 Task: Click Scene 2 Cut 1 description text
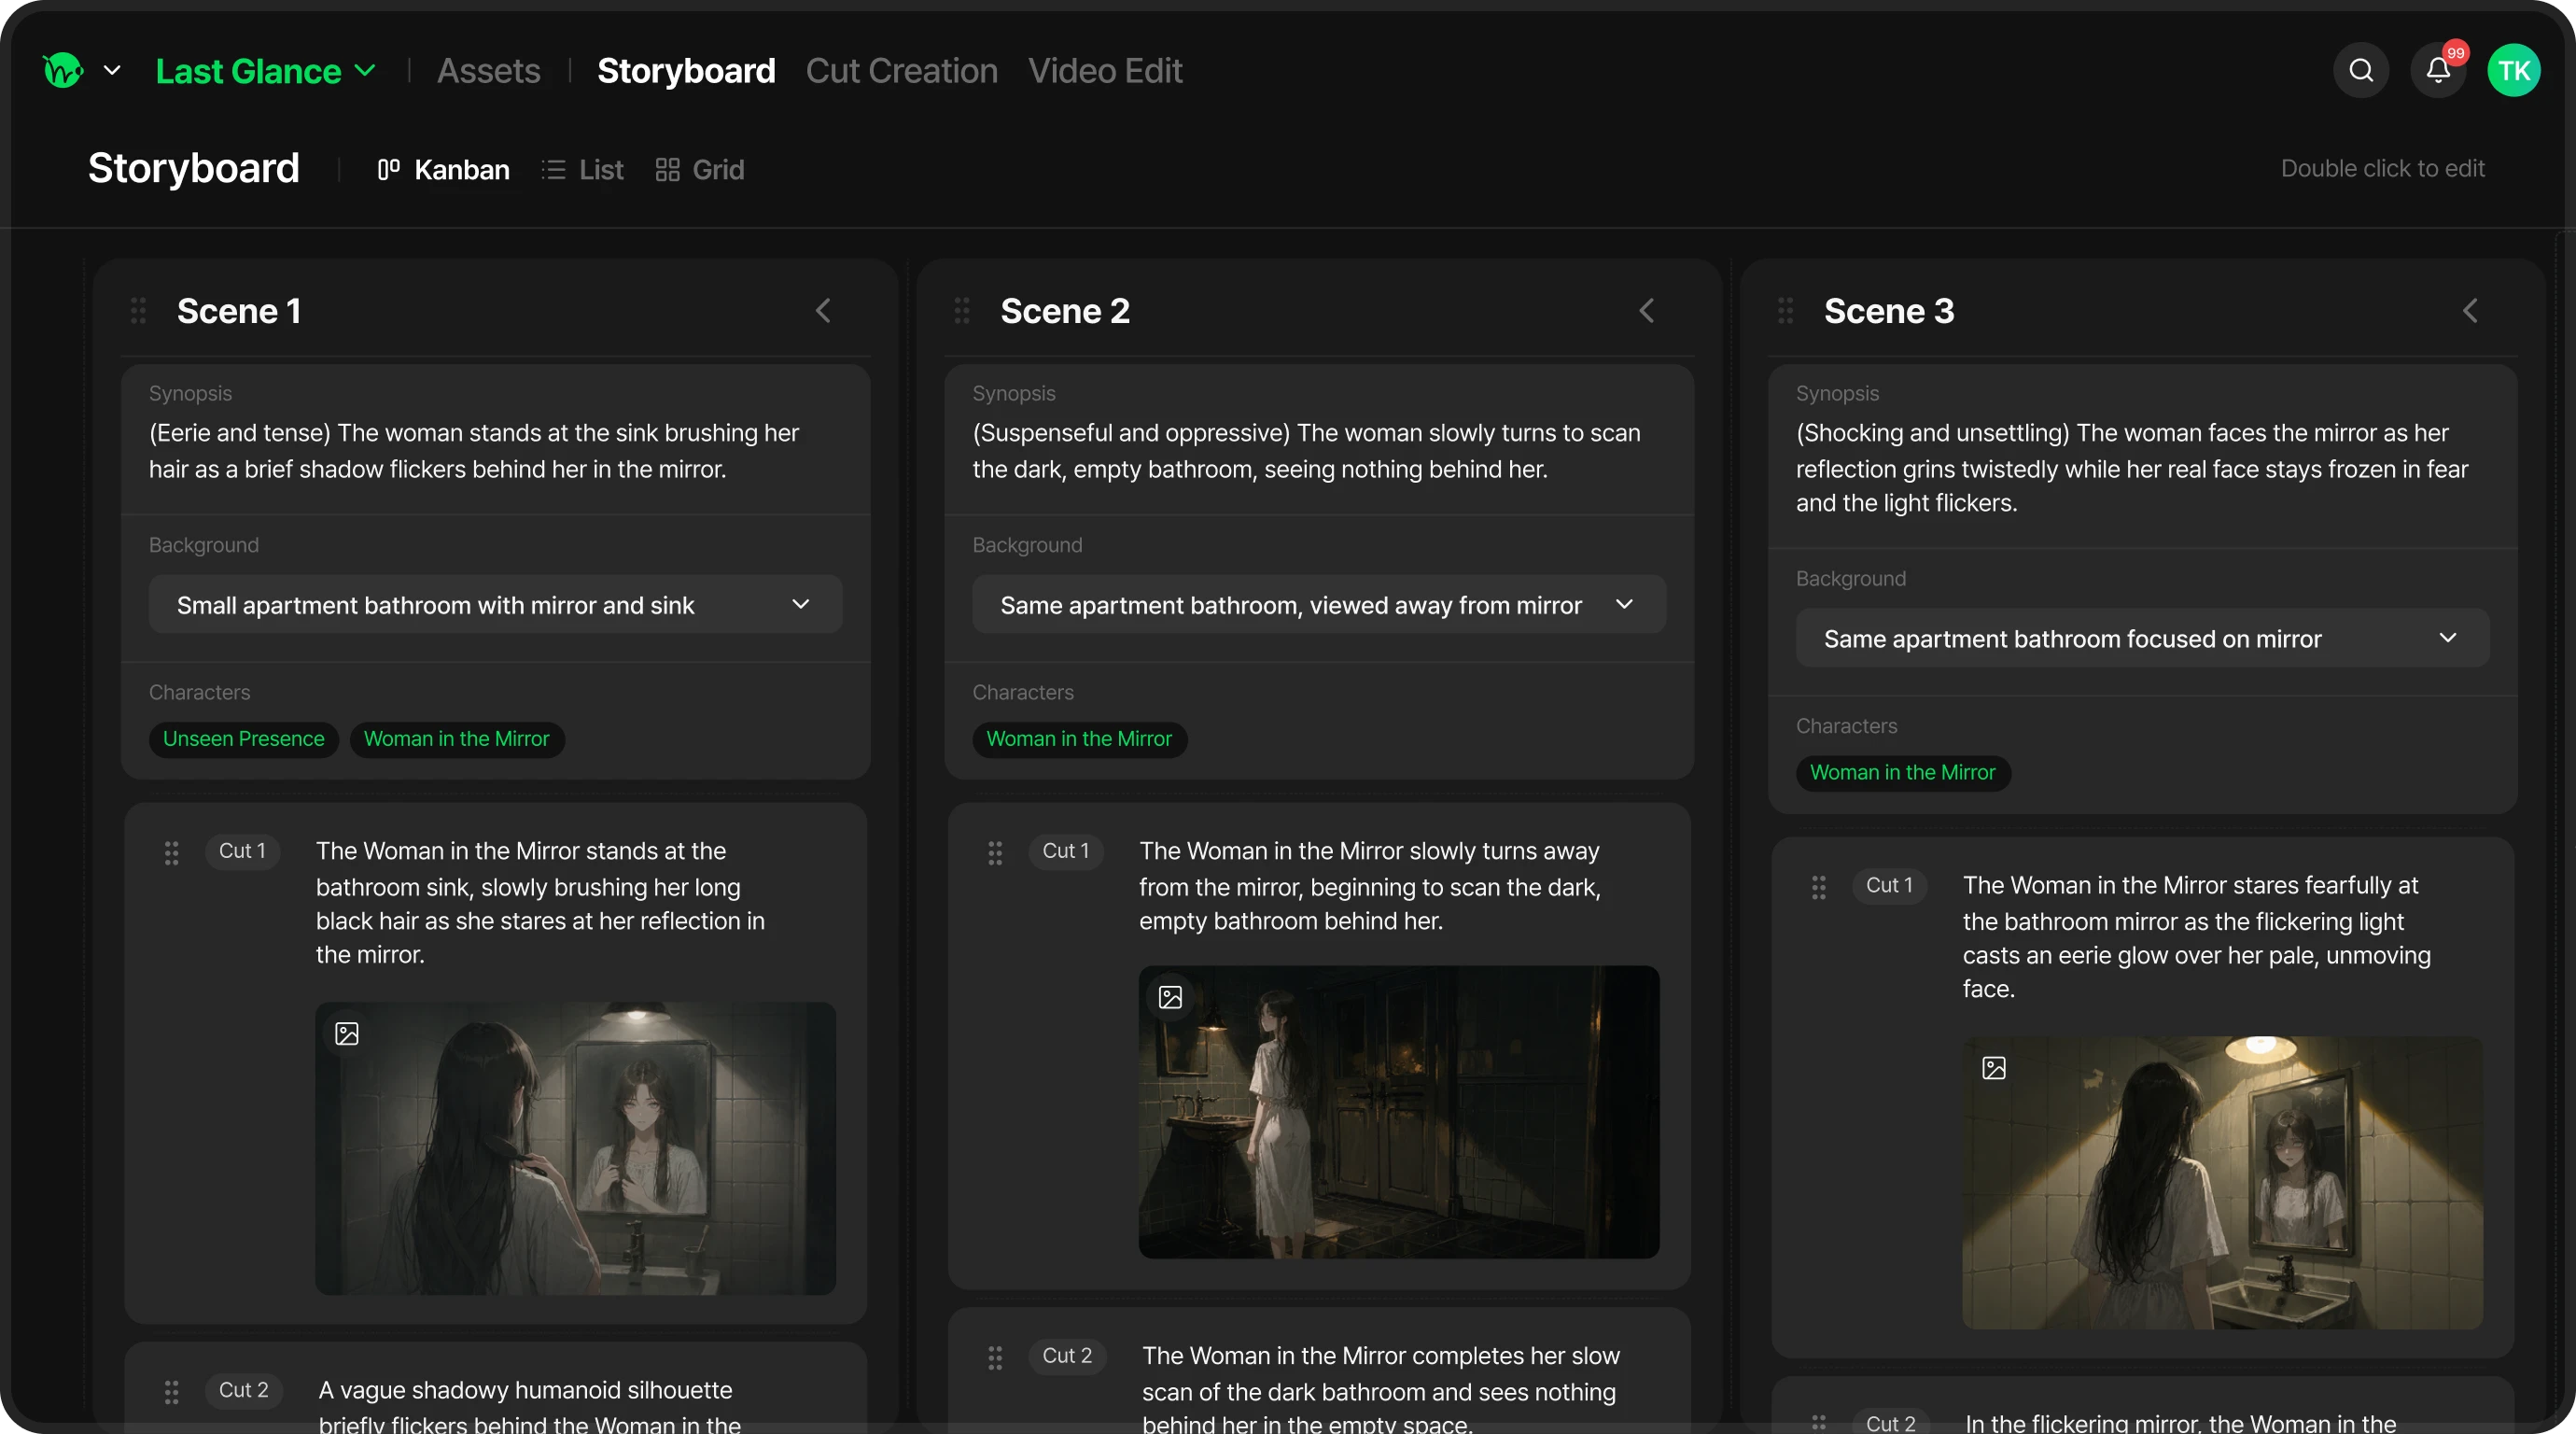pyautogui.click(x=1370, y=885)
